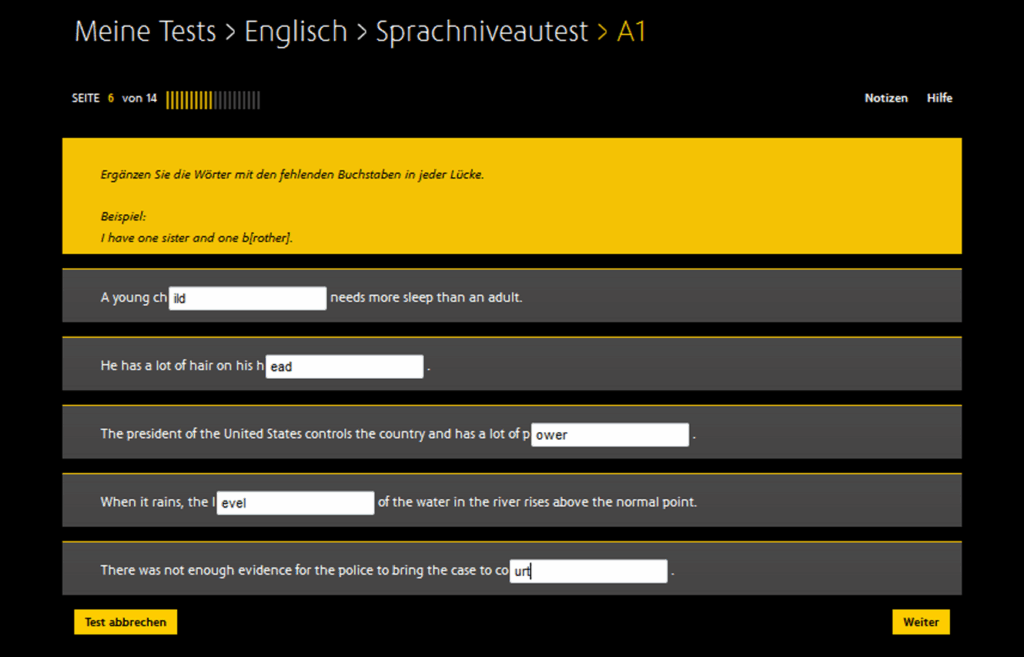Navigate to the Englisch breadcrumb
The width and height of the screenshot is (1024, 657).
(296, 32)
